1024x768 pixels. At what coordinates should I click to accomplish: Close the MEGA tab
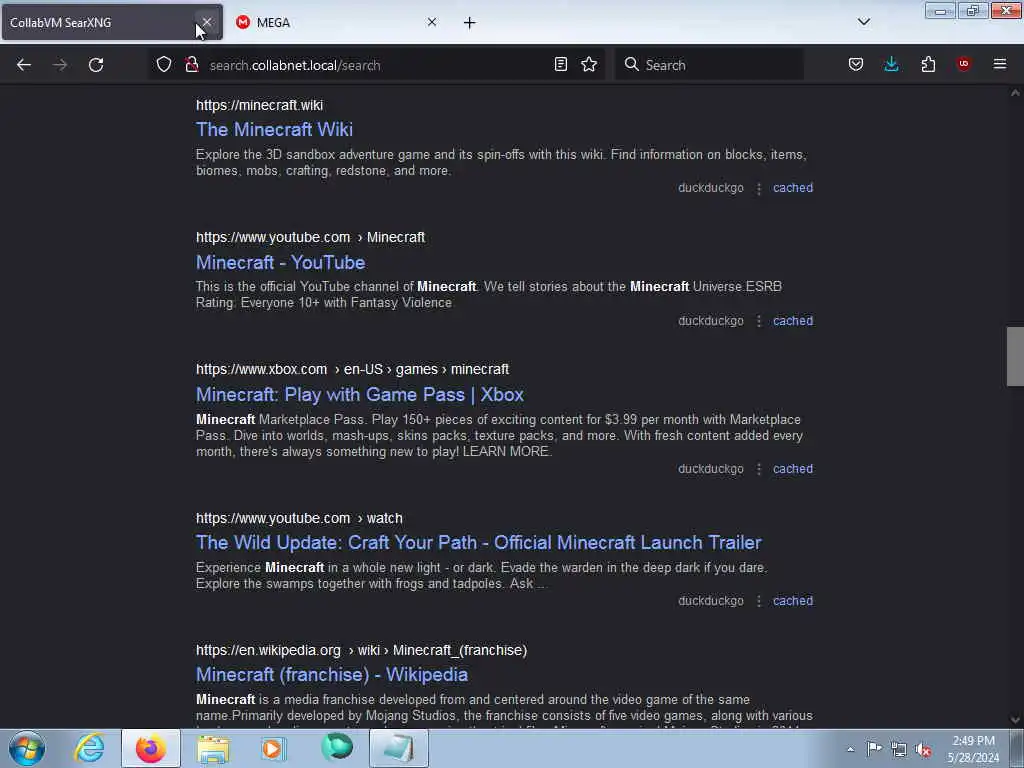click(x=432, y=22)
